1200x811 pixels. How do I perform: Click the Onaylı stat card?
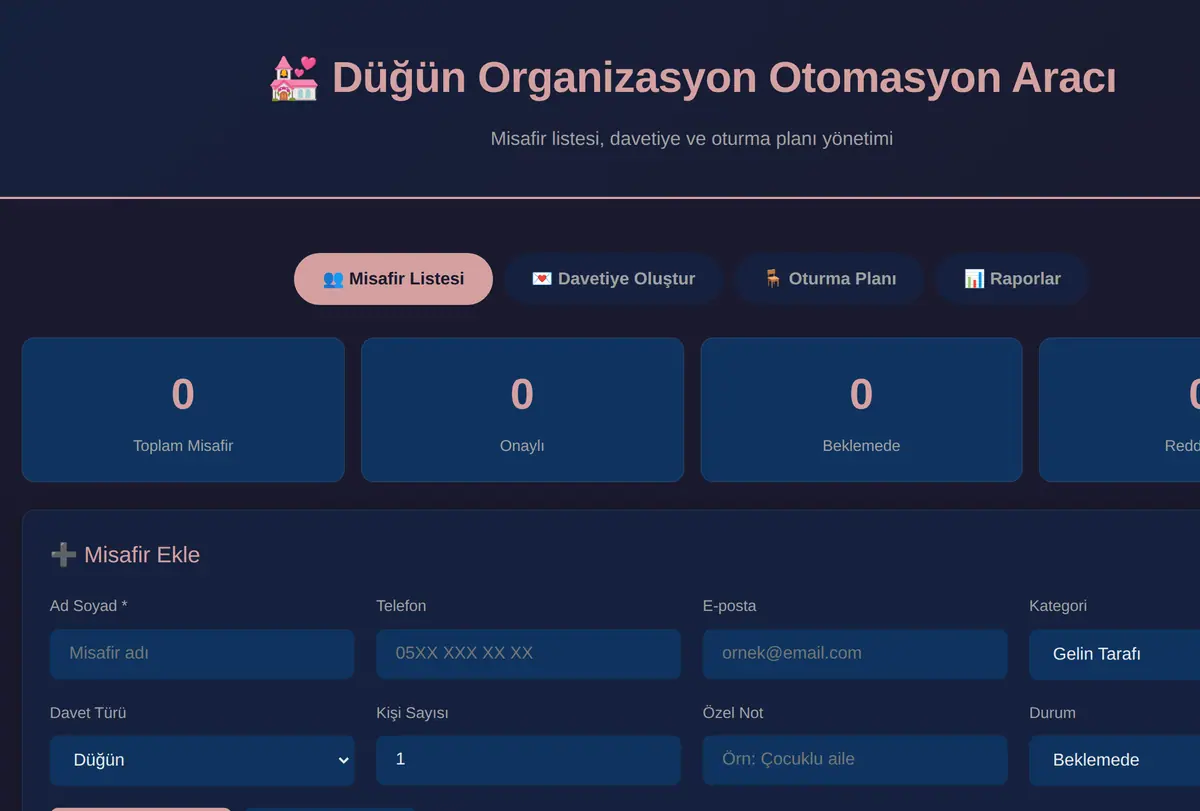click(522, 410)
